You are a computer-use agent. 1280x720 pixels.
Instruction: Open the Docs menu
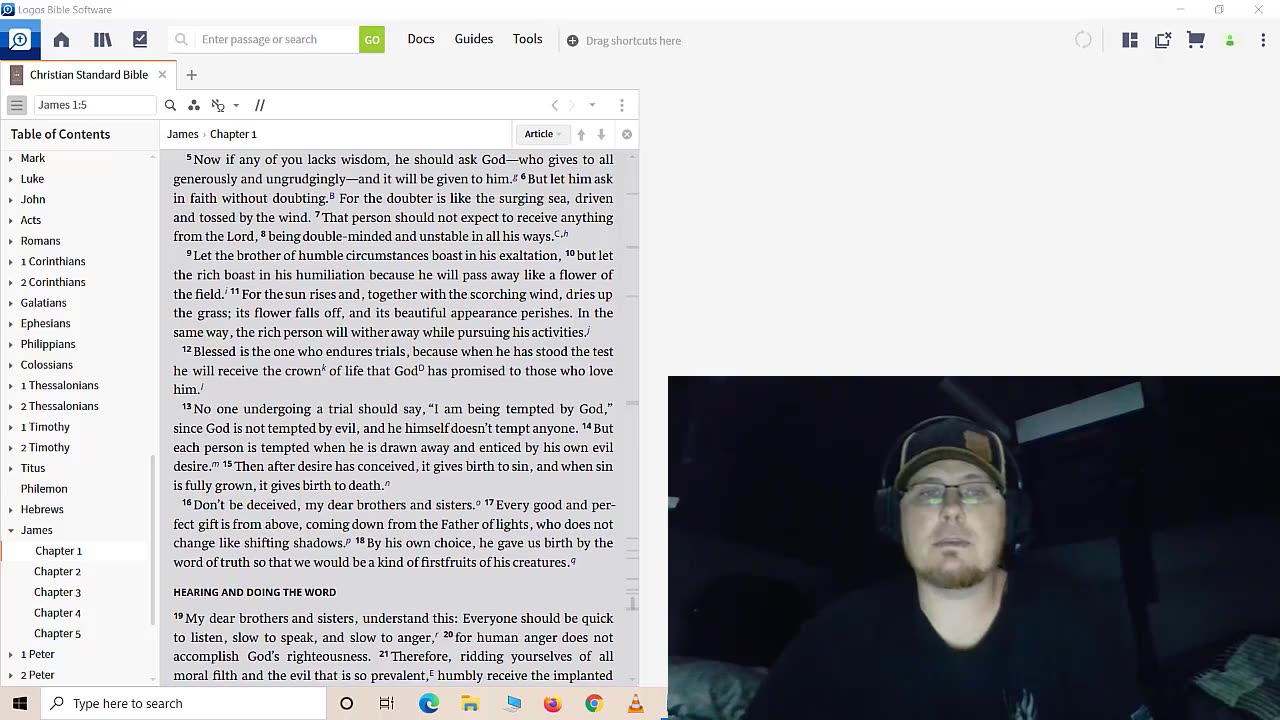pyautogui.click(x=421, y=39)
